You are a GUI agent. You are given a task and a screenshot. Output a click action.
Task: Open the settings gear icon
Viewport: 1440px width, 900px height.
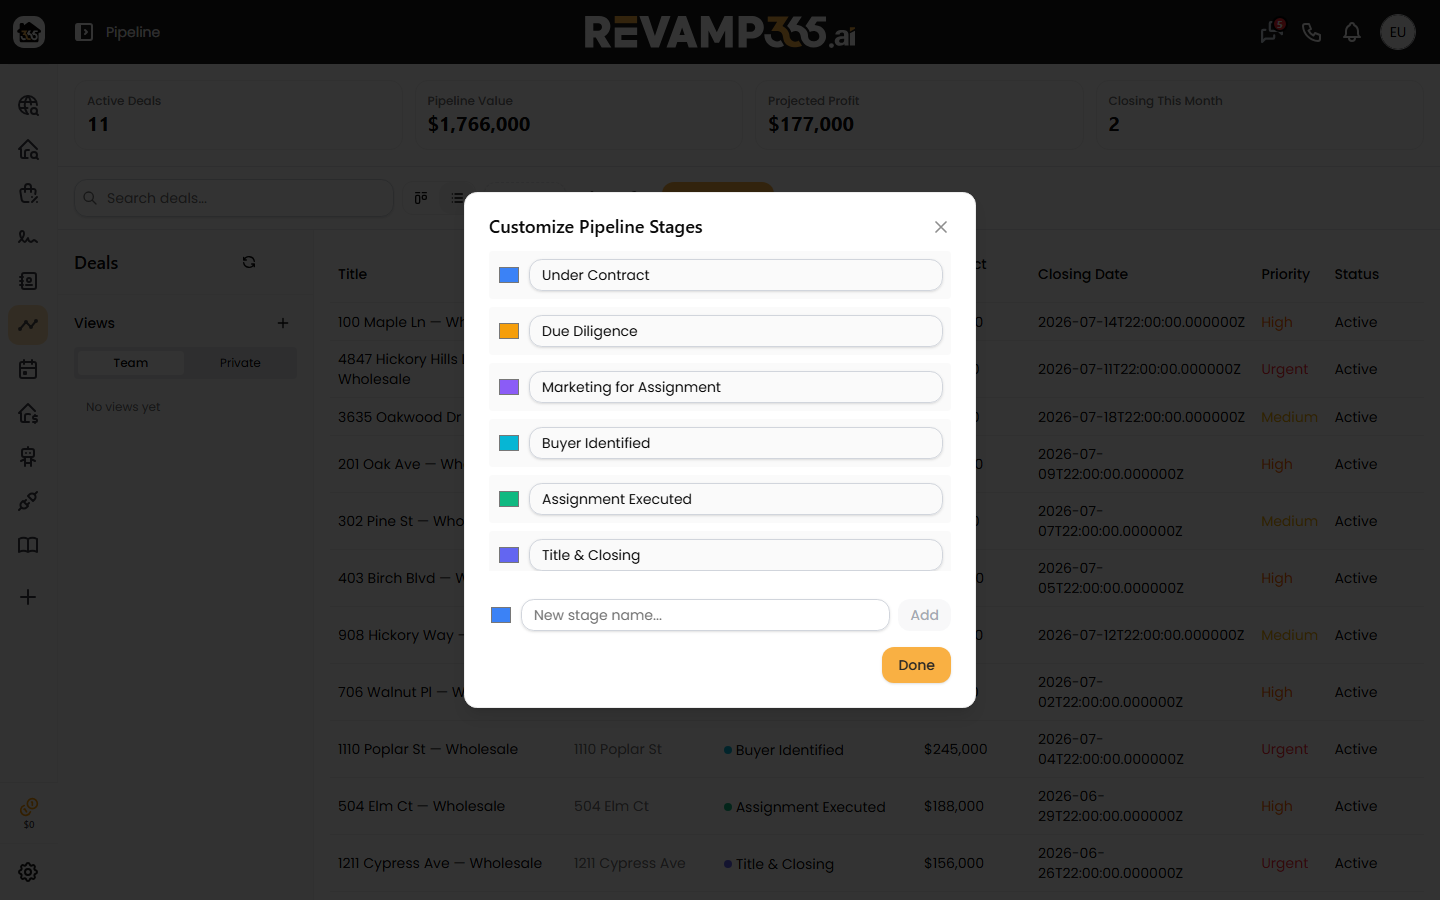point(28,872)
